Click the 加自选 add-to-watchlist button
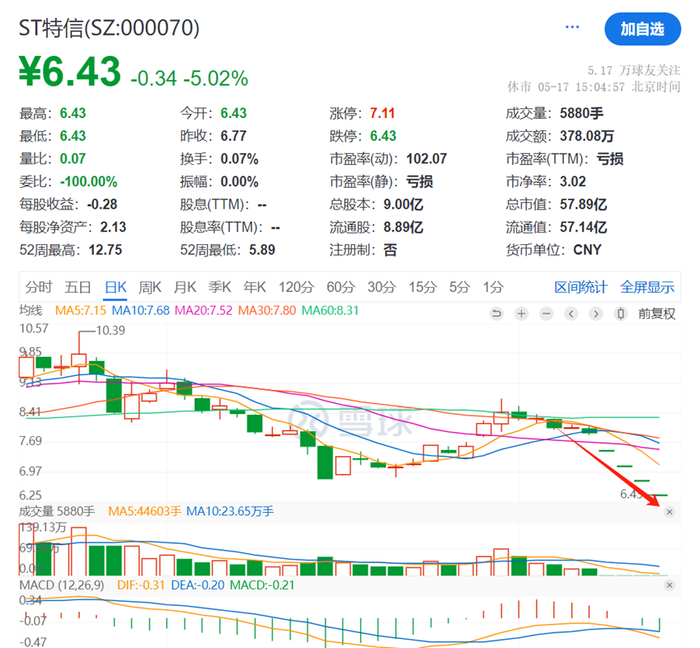Viewport: 700px width, 648px height. [x=642, y=29]
